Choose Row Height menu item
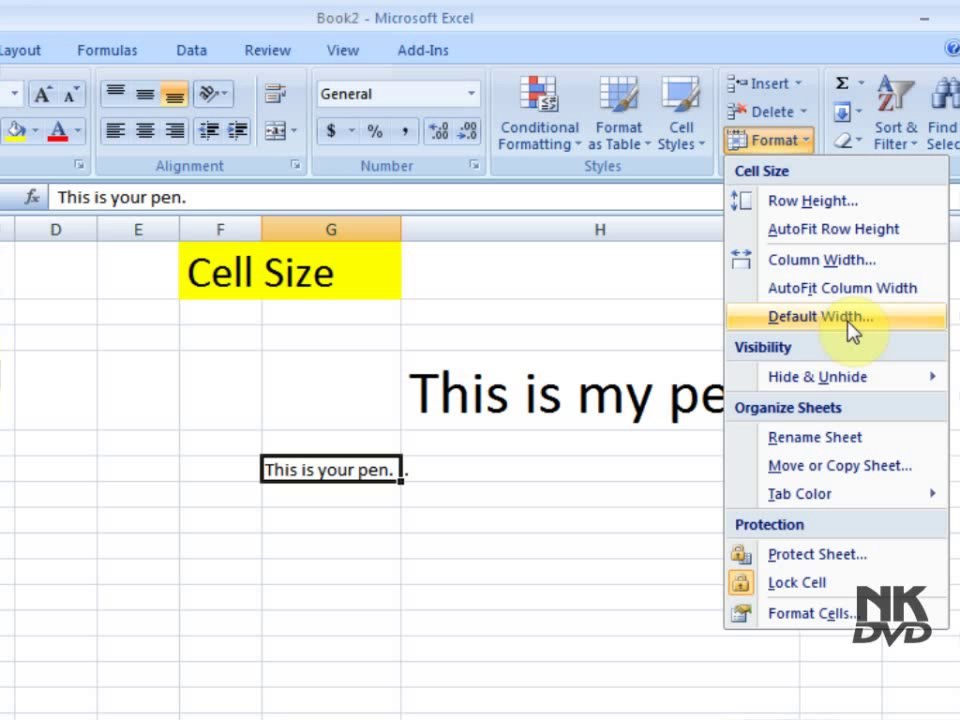Viewport: 960px width, 720px height. pyautogui.click(x=836, y=201)
